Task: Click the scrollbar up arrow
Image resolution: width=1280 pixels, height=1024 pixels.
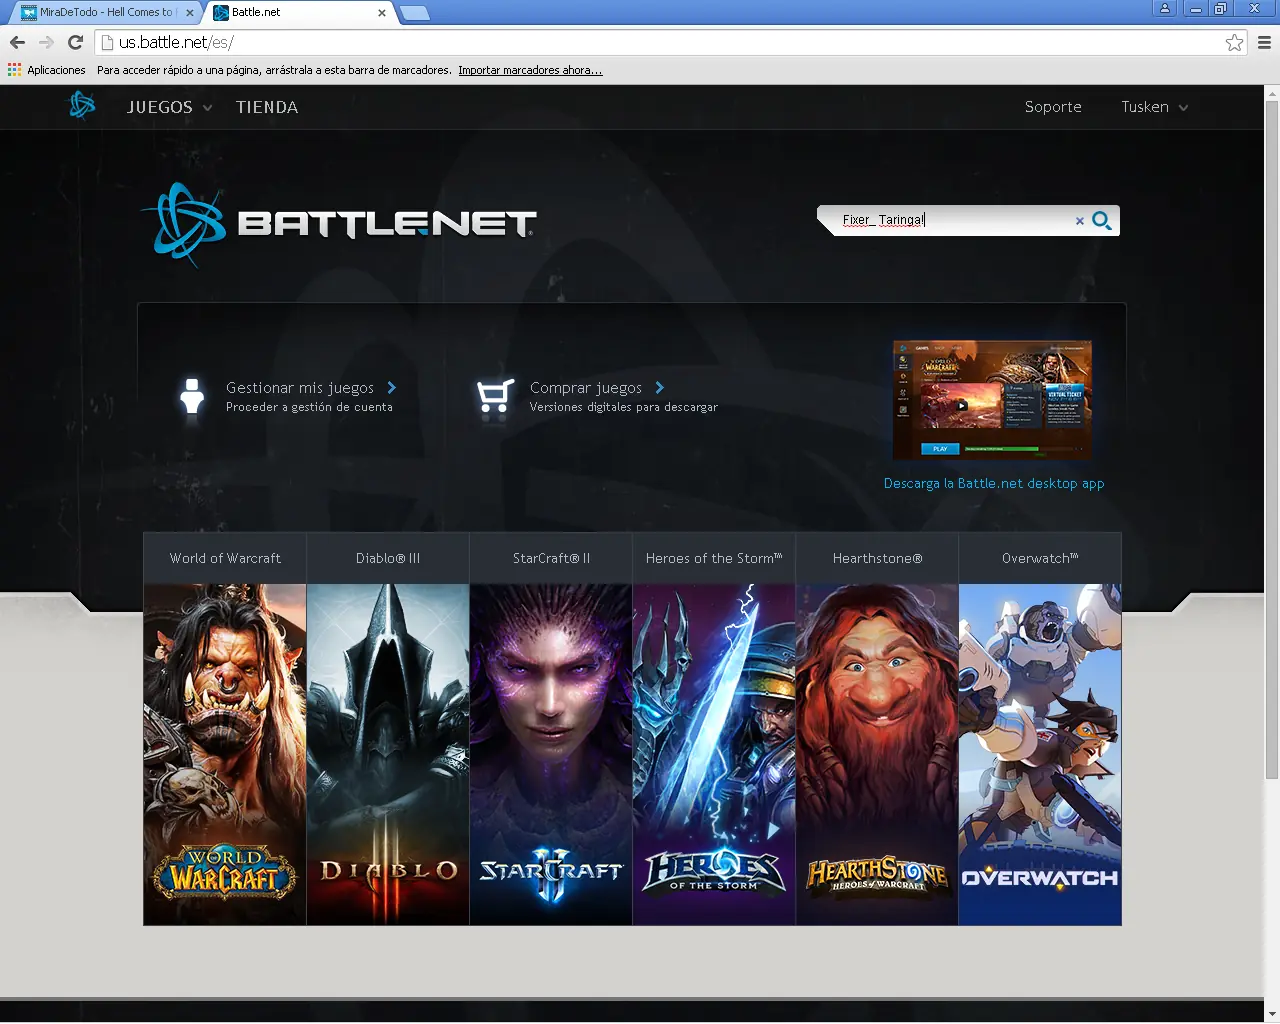Action: tap(1272, 93)
